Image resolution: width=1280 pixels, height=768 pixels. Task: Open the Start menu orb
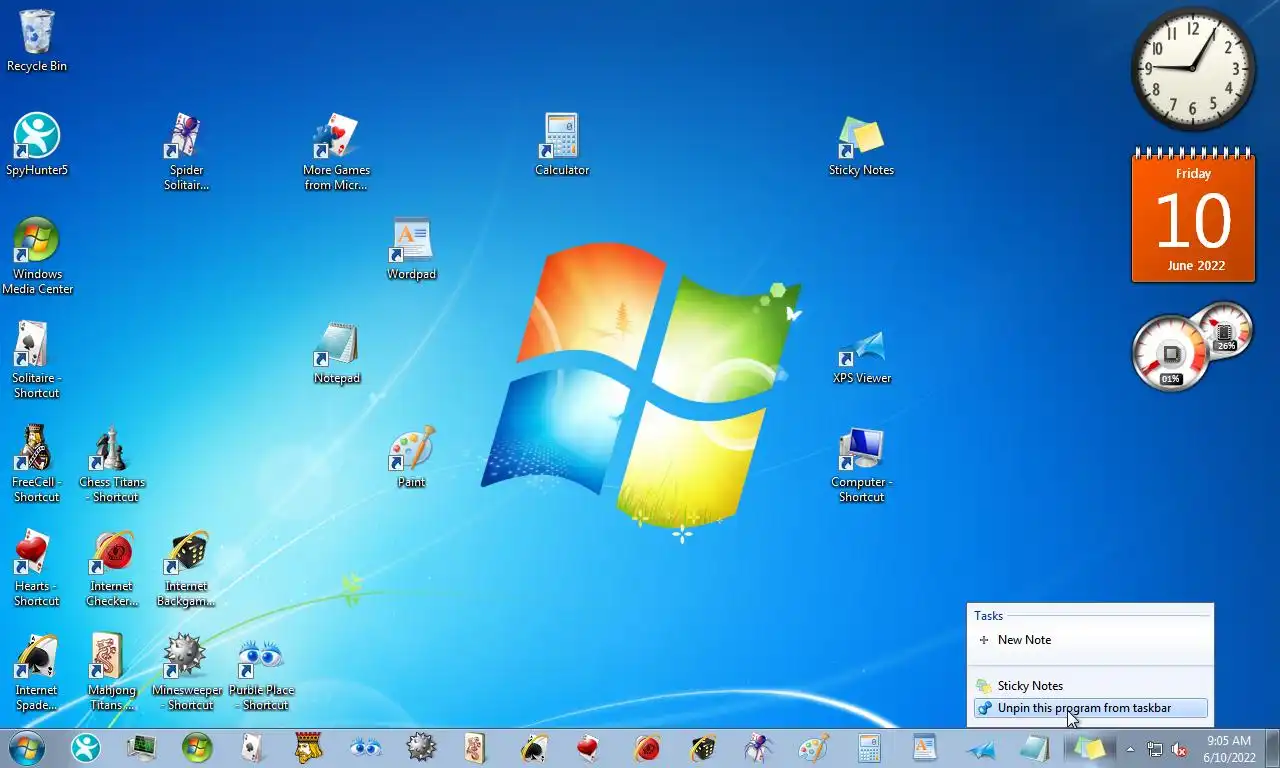coord(27,747)
